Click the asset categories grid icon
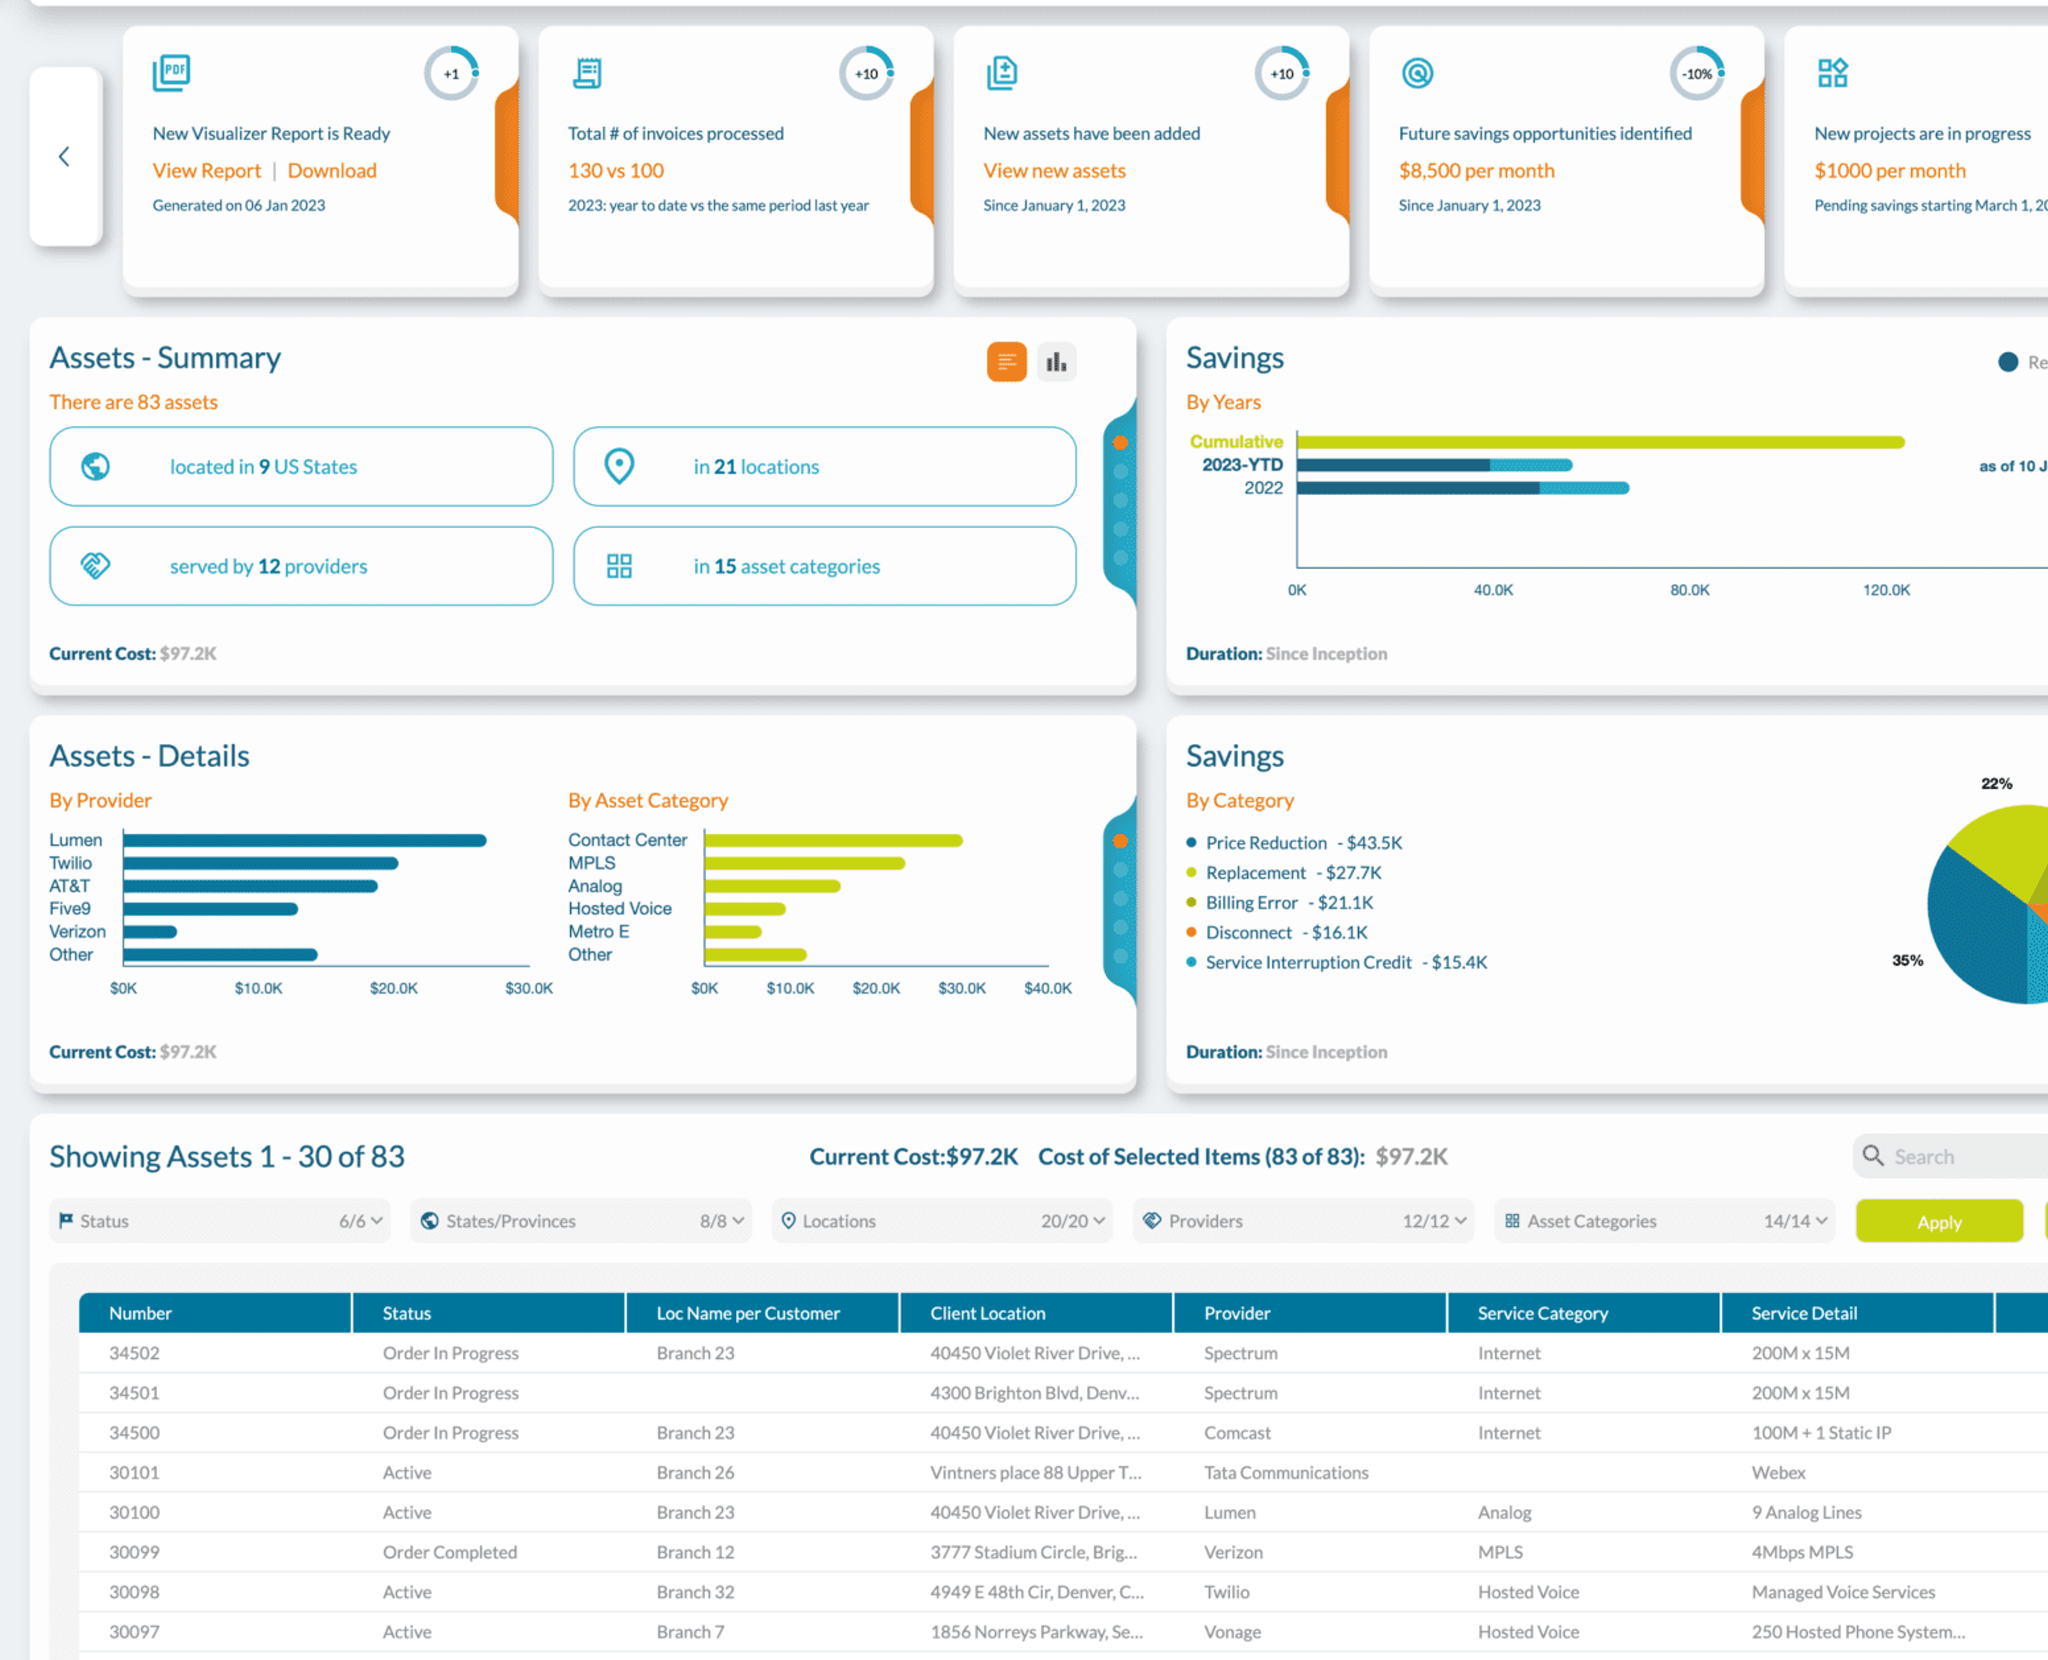Screen dimensions: 2048x1660 coord(619,566)
